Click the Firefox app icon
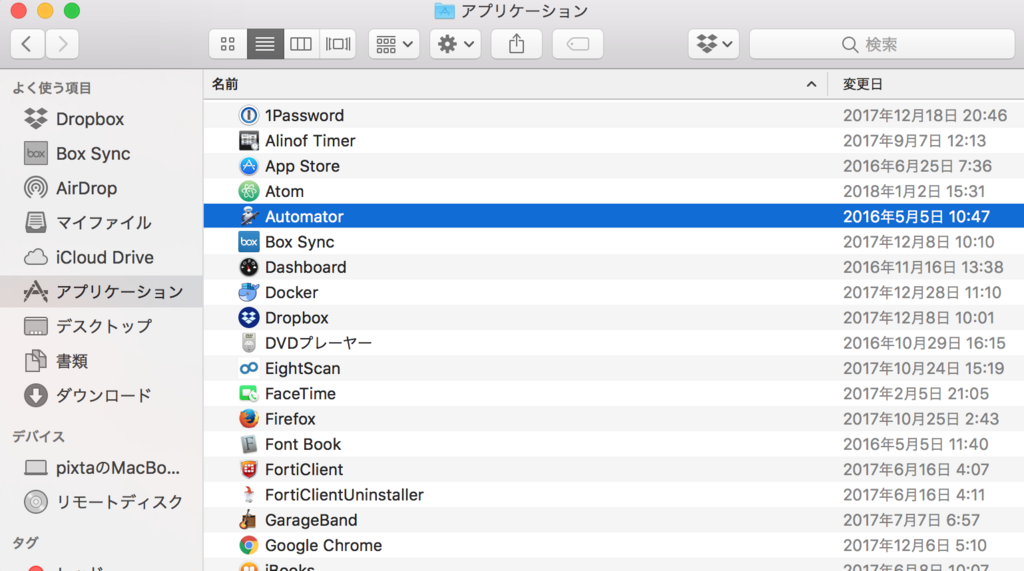Viewport: 1024px width, 571px height. pos(248,419)
